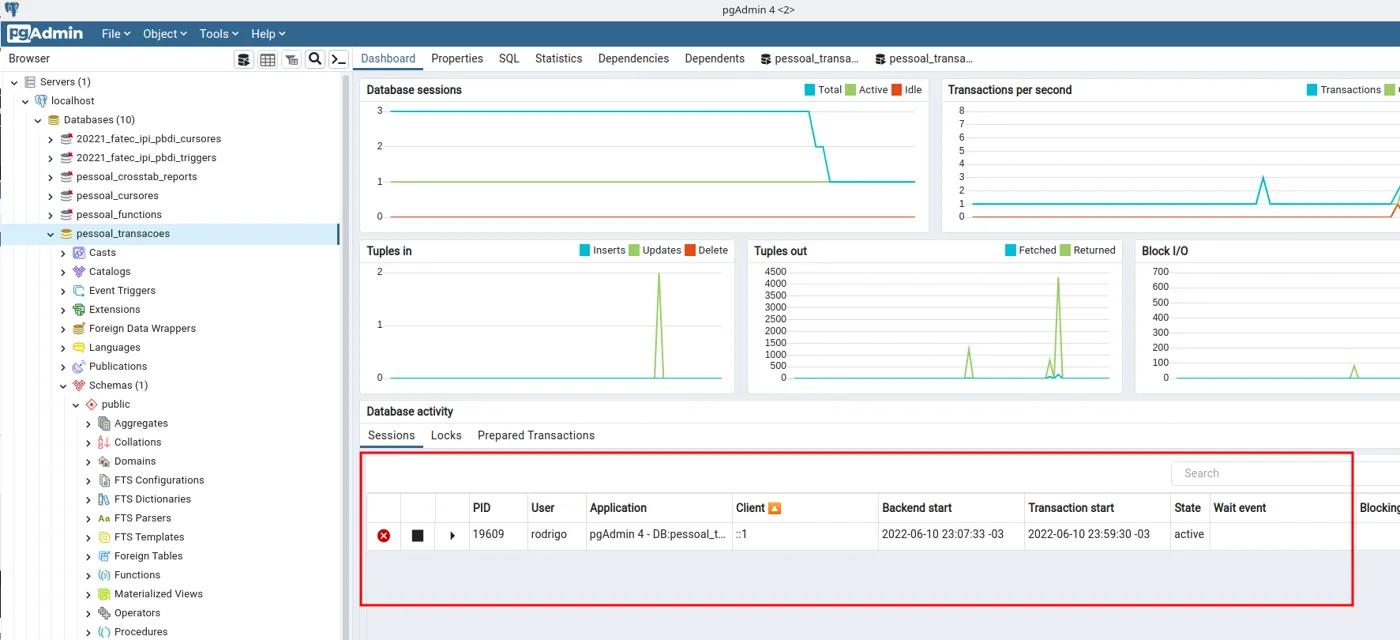Screen dimensions: 1400x640
Task: Open the Help menu
Action: [268, 34]
